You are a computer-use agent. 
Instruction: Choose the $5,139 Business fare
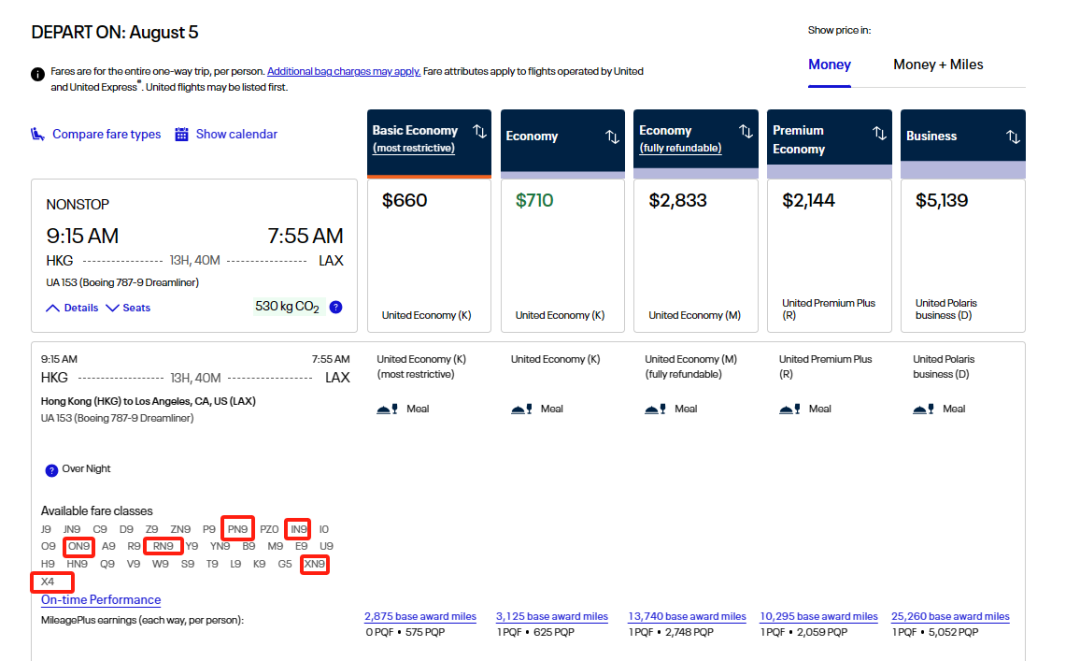pyautogui.click(x=963, y=255)
